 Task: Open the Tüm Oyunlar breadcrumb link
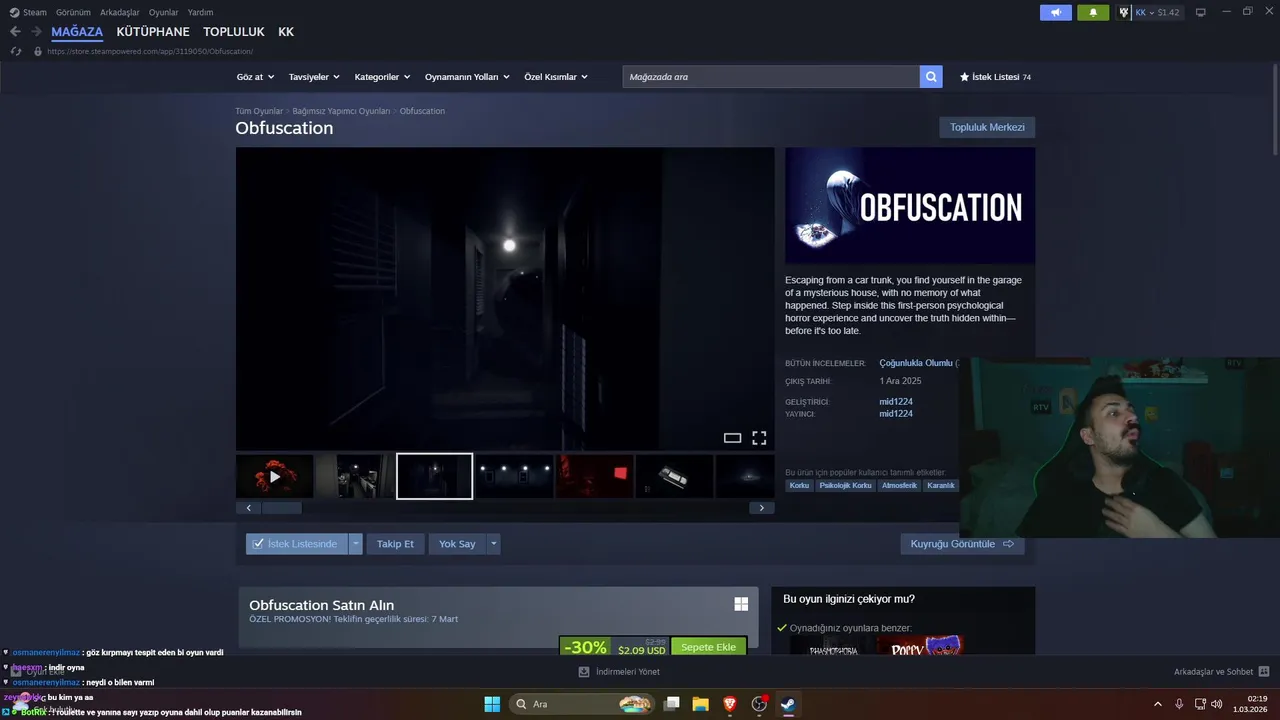[259, 111]
